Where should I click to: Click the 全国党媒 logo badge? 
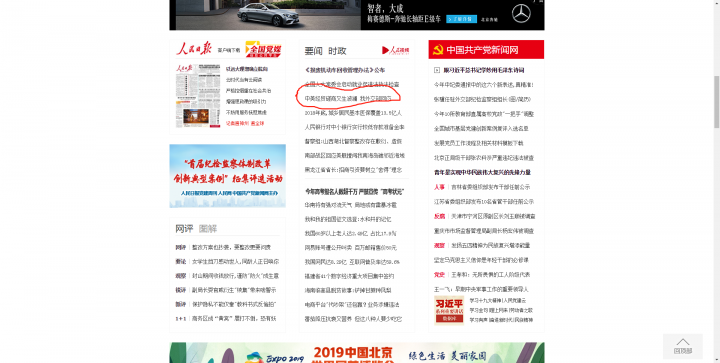263,49
